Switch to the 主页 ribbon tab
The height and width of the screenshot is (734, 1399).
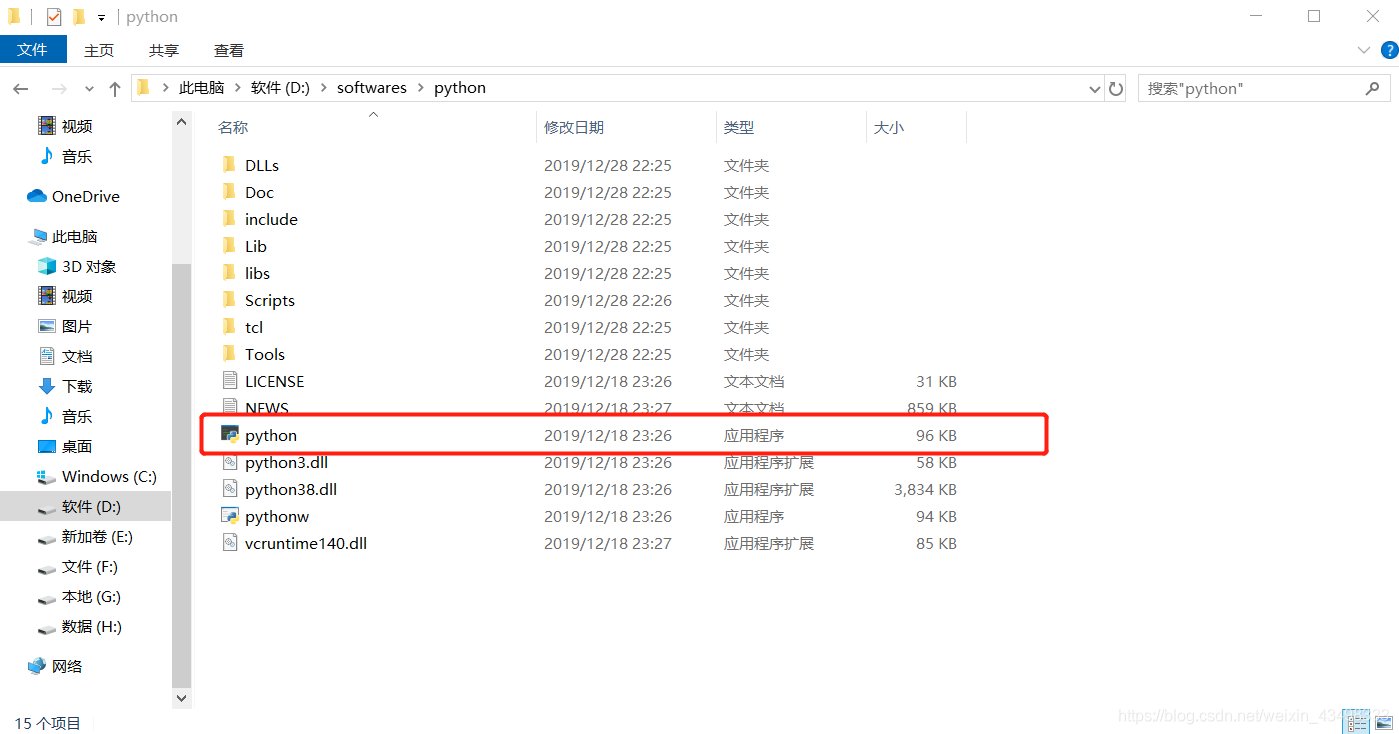click(x=99, y=50)
